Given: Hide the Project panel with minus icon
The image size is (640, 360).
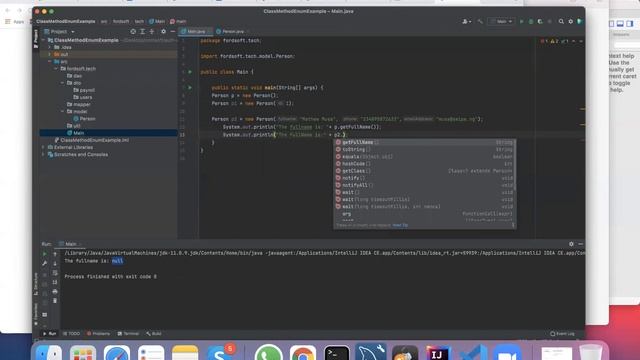Looking at the screenshot, I should tap(173, 31).
